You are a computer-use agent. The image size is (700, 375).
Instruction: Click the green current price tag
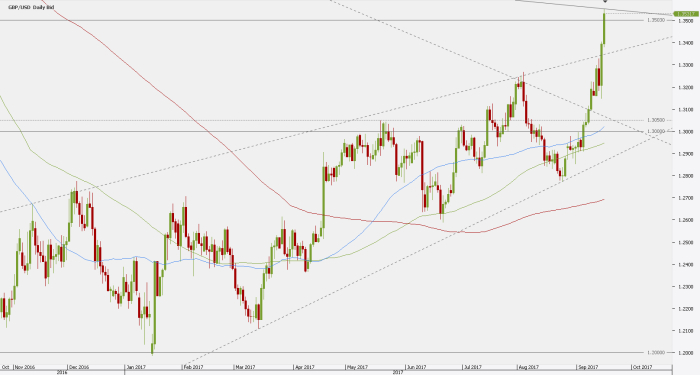(x=686, y=14)
